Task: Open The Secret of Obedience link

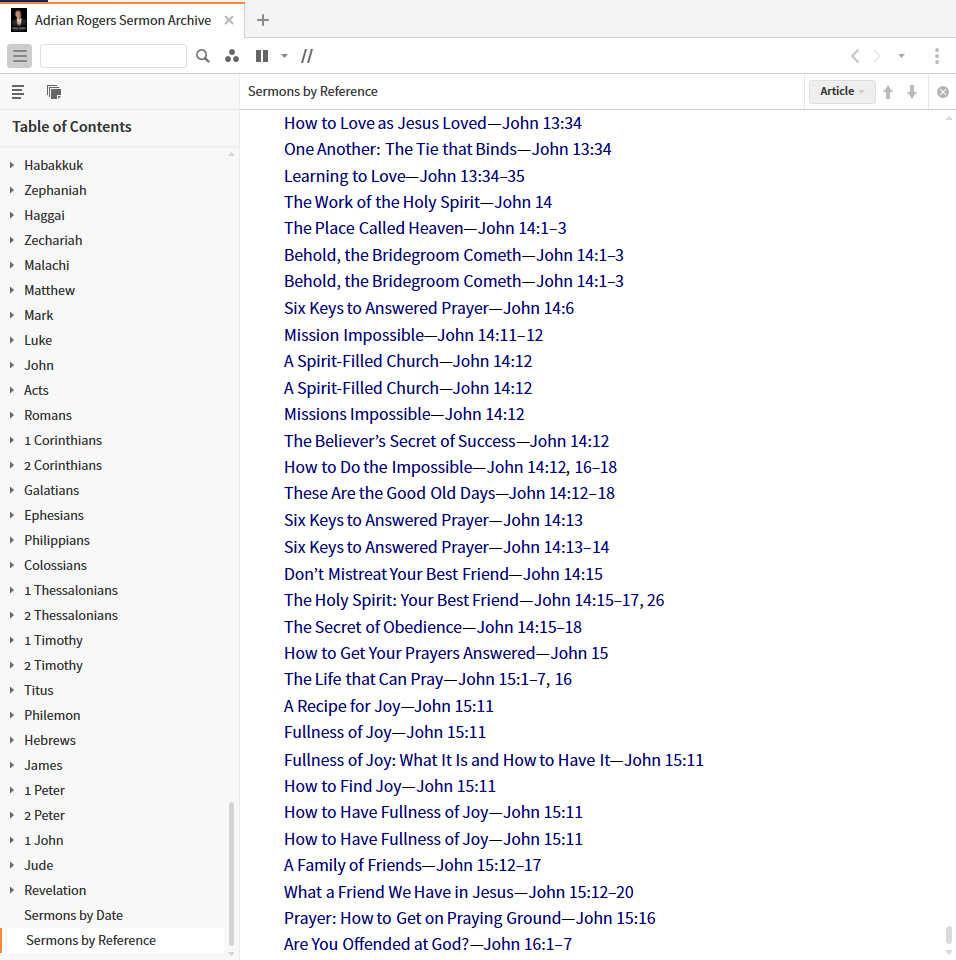Action: click(432, 628)
